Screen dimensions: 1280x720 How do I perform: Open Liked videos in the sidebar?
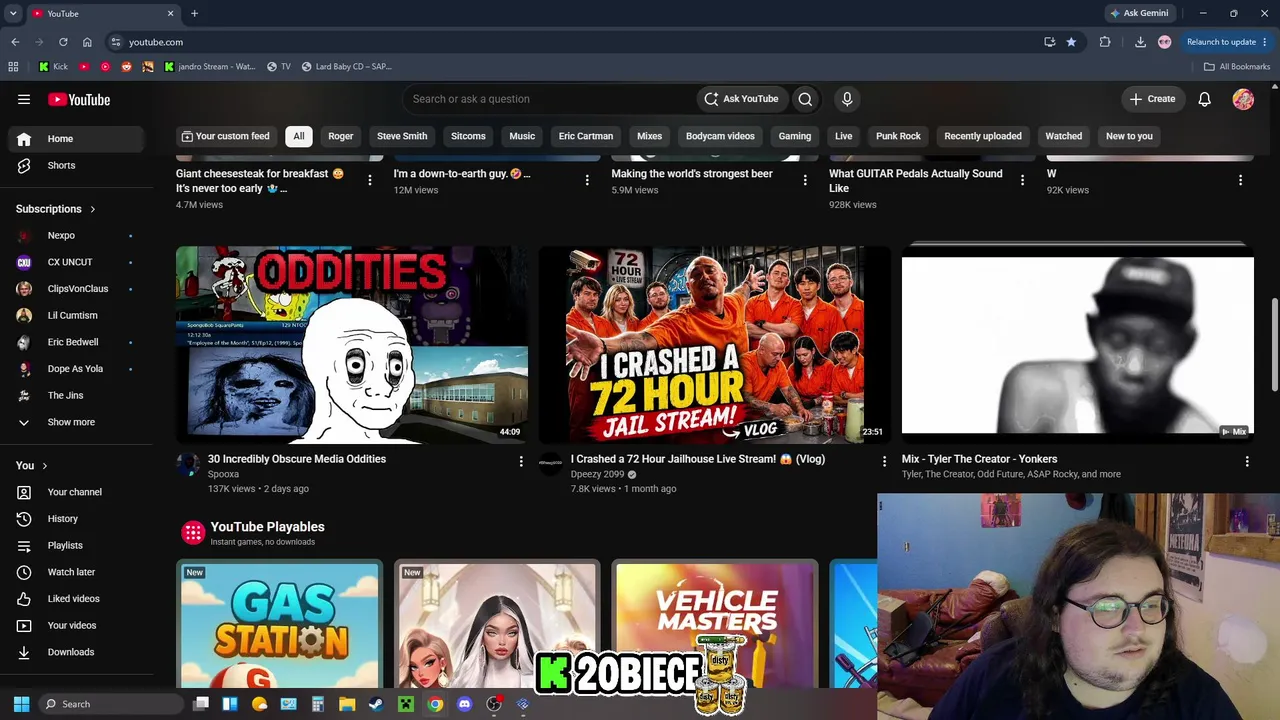(76, 599)
